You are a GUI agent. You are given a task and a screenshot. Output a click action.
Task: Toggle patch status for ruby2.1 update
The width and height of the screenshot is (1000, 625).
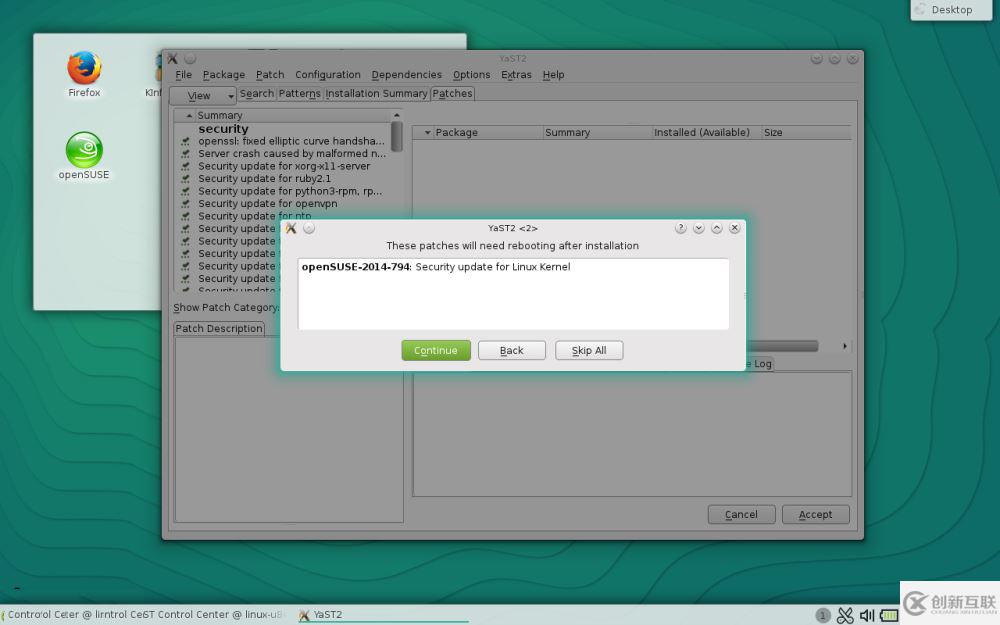[x=186, y=179]
